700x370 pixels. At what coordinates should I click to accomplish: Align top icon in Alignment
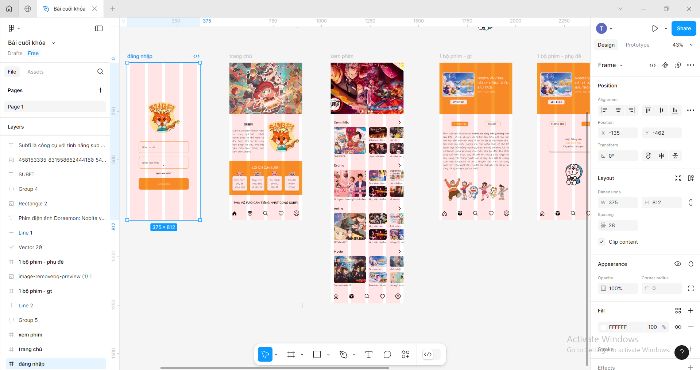coord(648,110)
